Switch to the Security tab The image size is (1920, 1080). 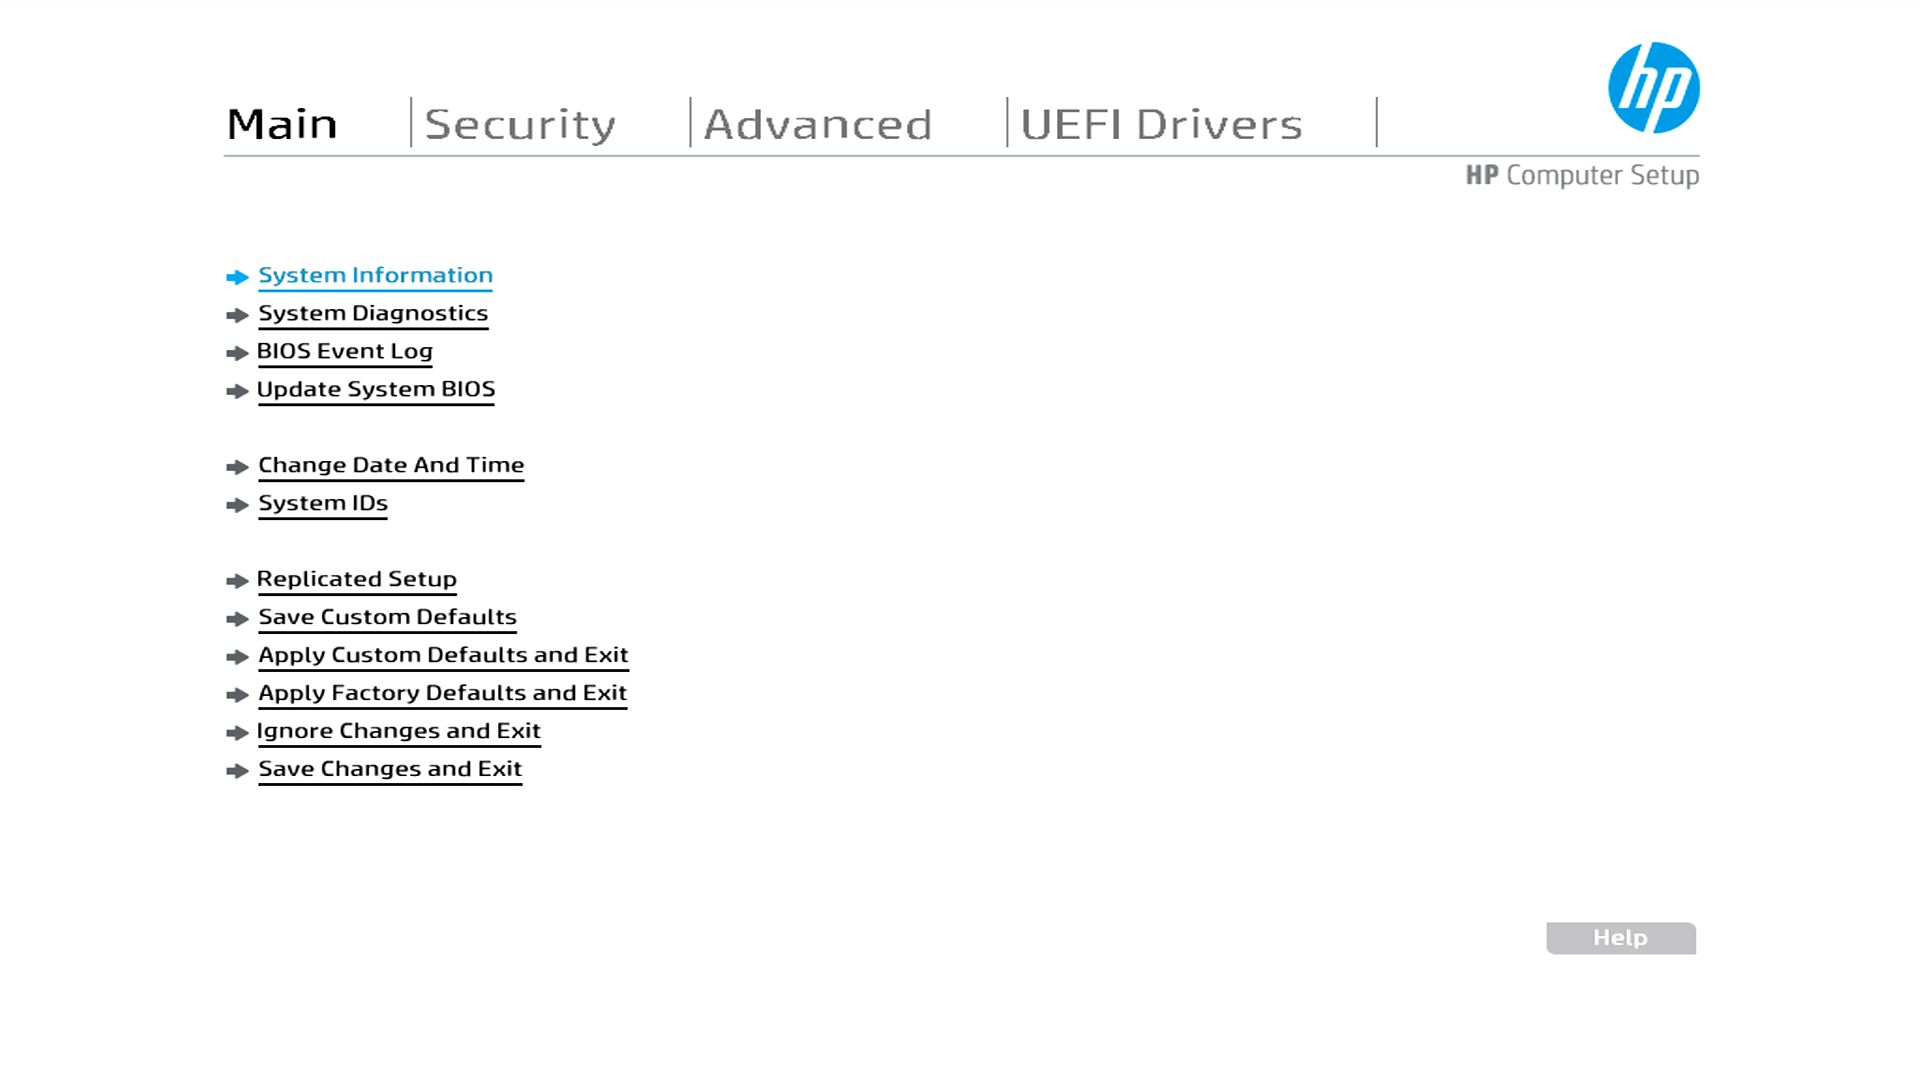click(x=520, y=124)
